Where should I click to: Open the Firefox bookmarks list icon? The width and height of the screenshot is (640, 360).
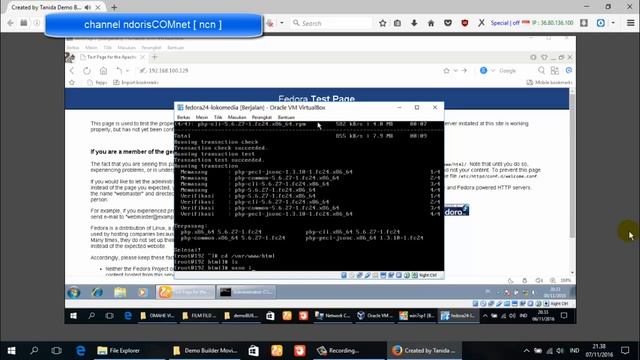click(x=398, y=23)
